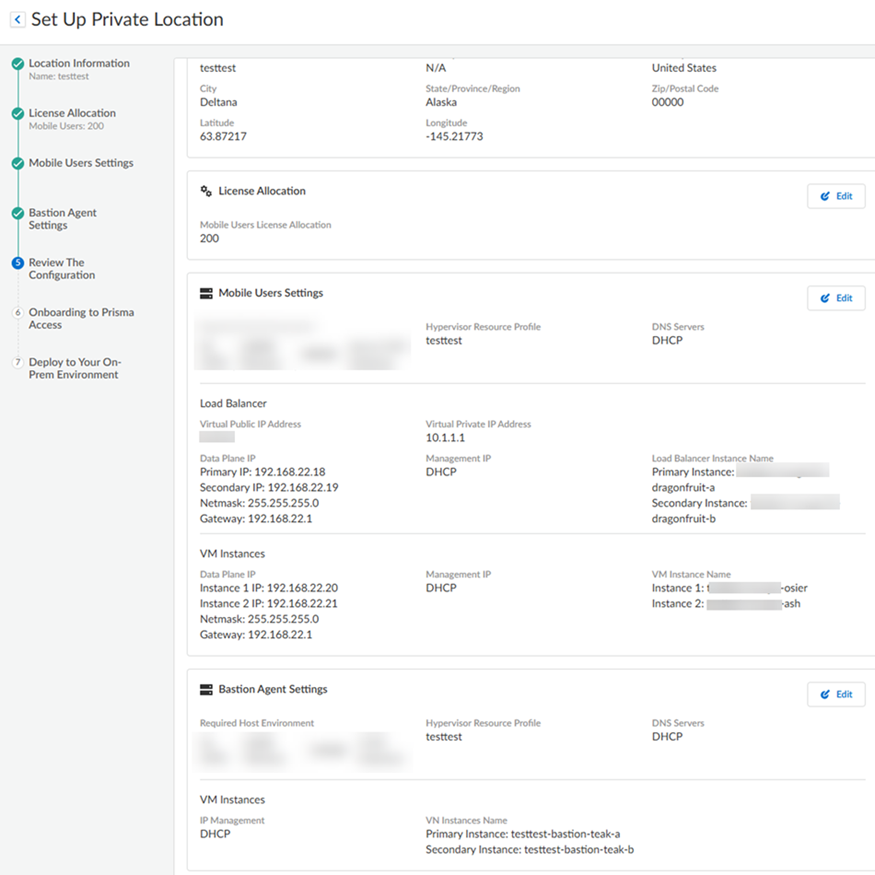
Task: Click the step 7 number icon
Action: tap(18, 363)
